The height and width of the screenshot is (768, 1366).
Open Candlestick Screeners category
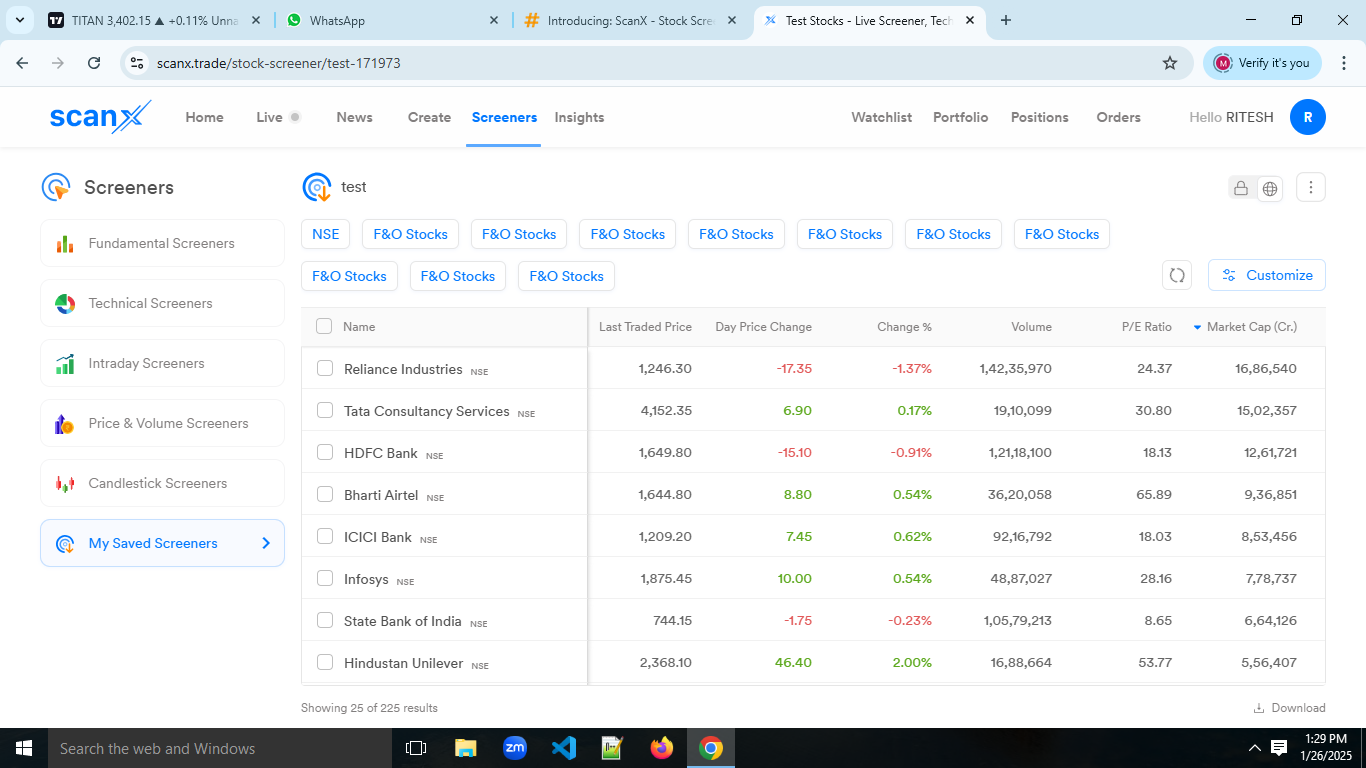[162, 483]
